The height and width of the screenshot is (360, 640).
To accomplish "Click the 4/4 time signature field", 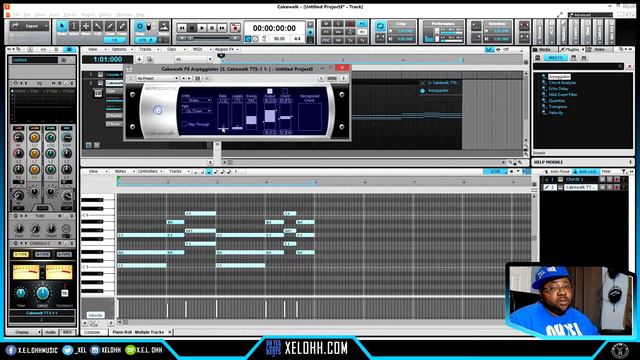I will click(297, 39).
